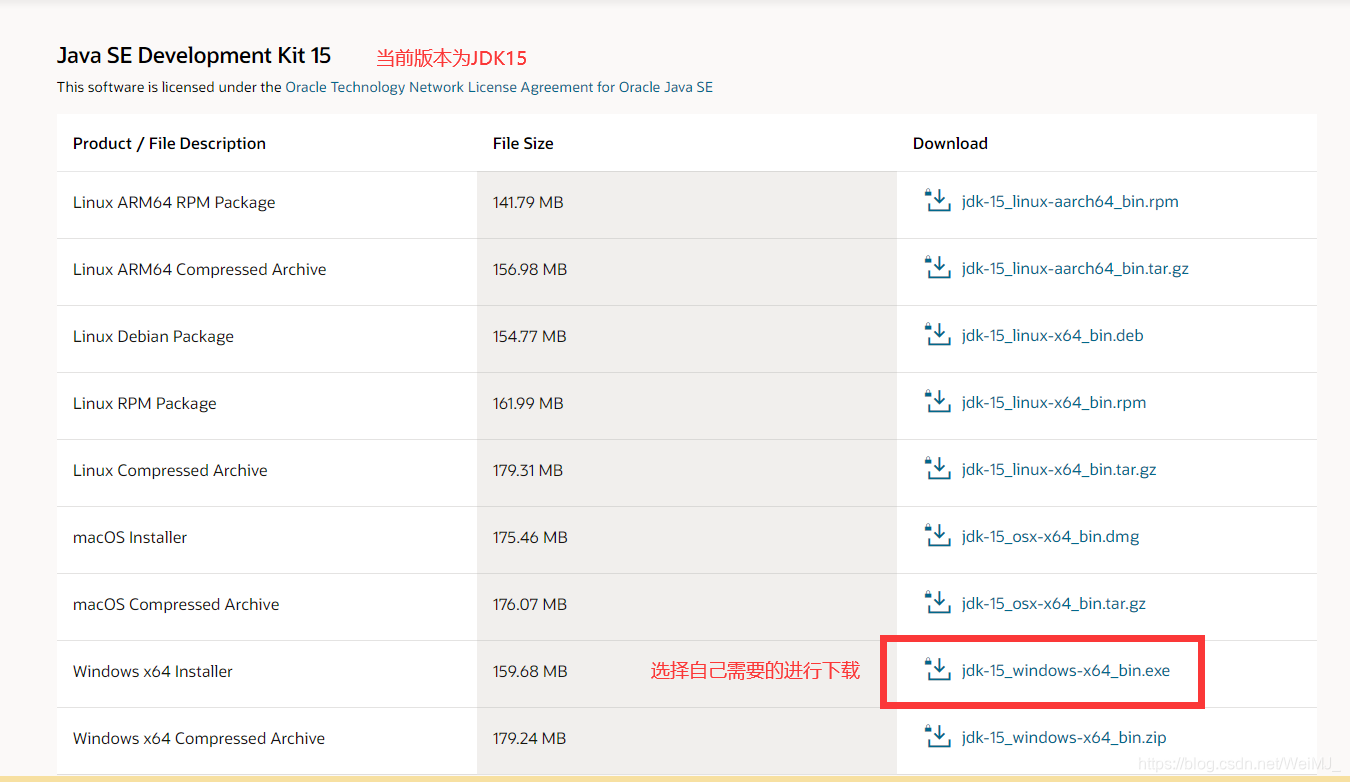
Task: Download jdk-15_linux-aarch64_bin.tar.gz link
Action: click(x=1075, y=269)
